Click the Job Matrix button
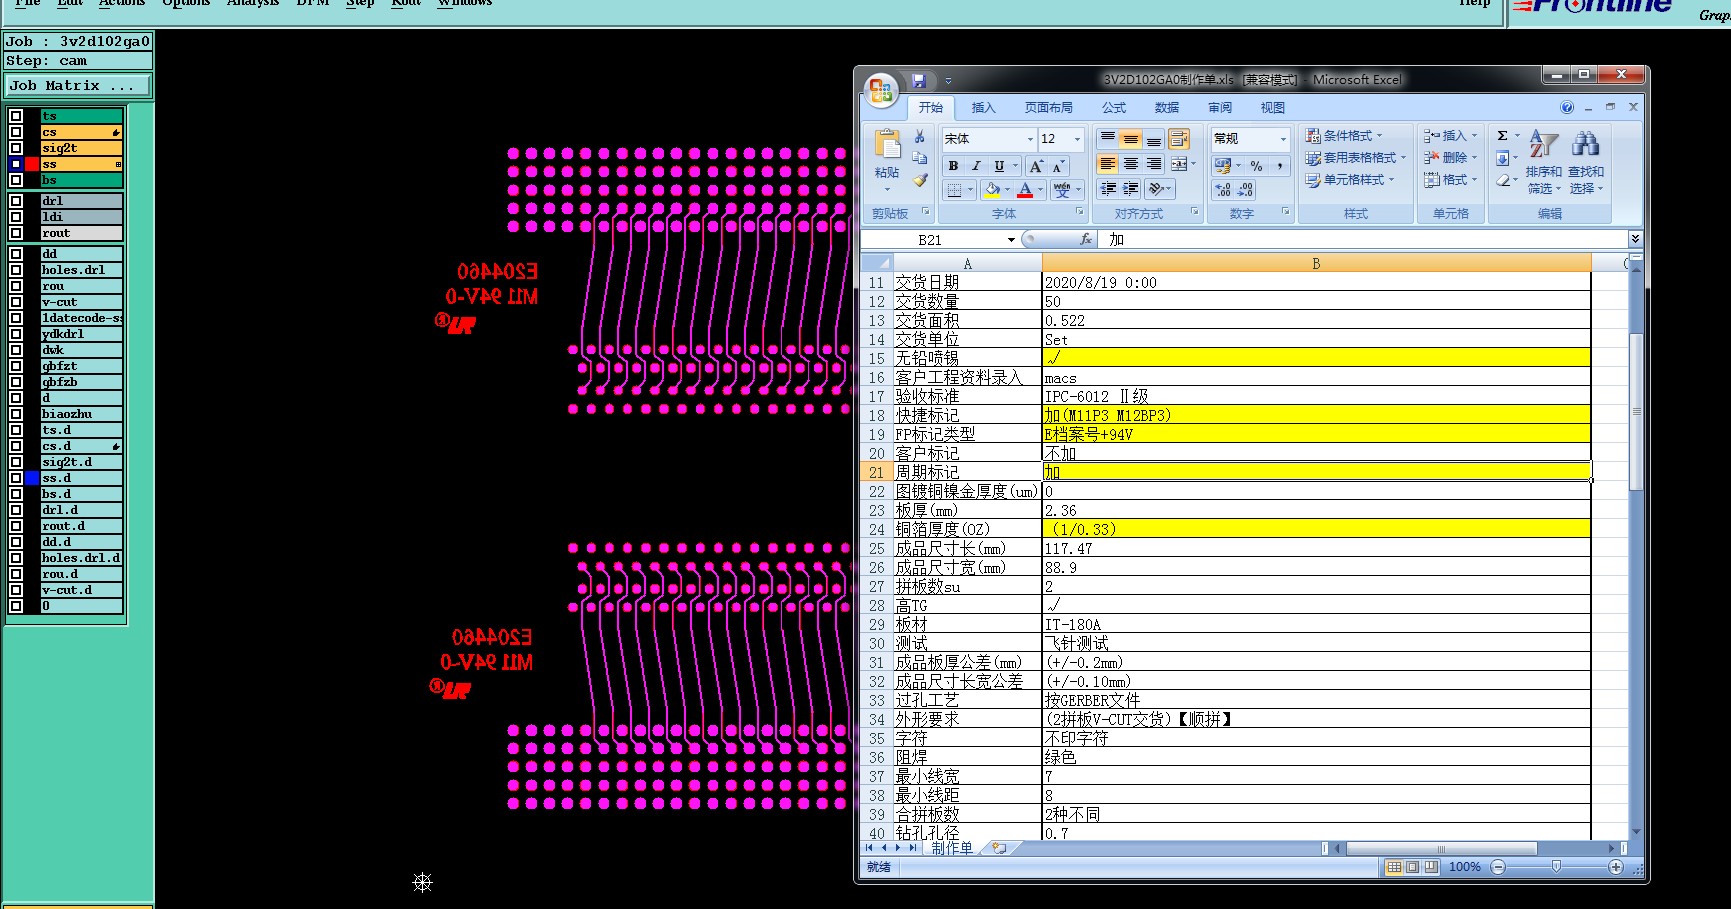This screenshot has height=909, width=1731. (x=77, y=86)
